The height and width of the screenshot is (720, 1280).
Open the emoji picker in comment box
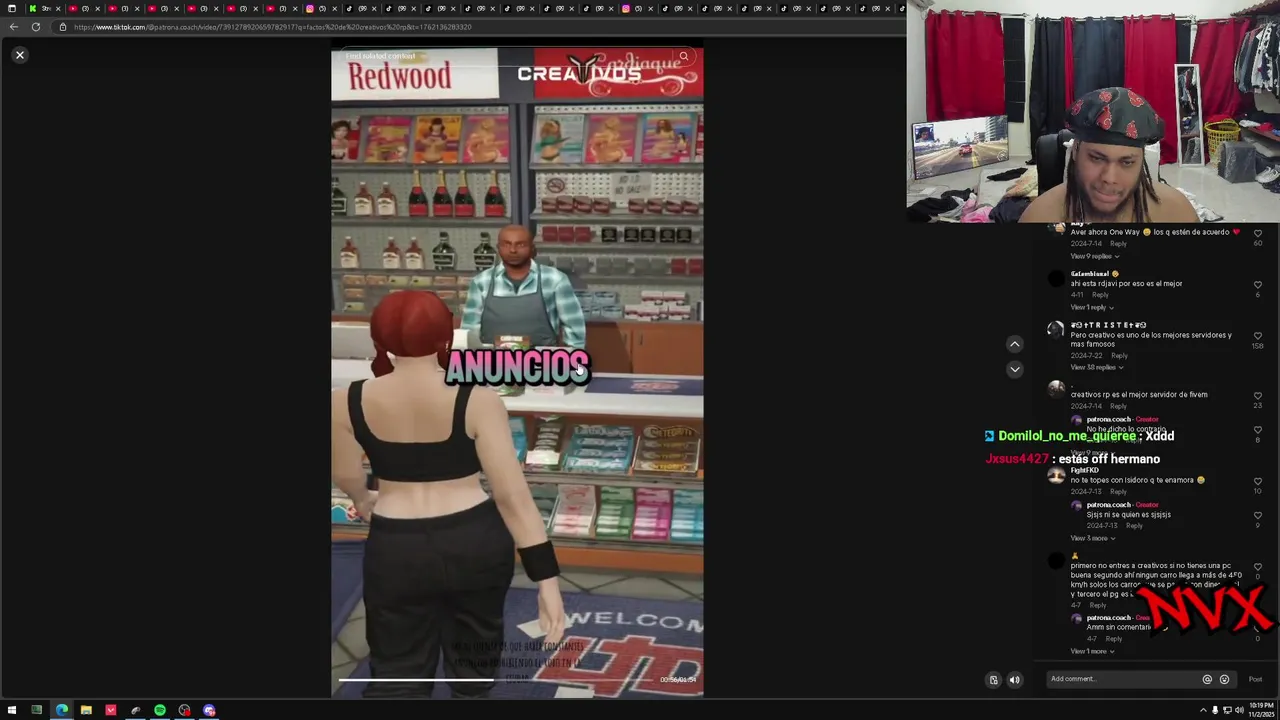(x=1224, y=679)
